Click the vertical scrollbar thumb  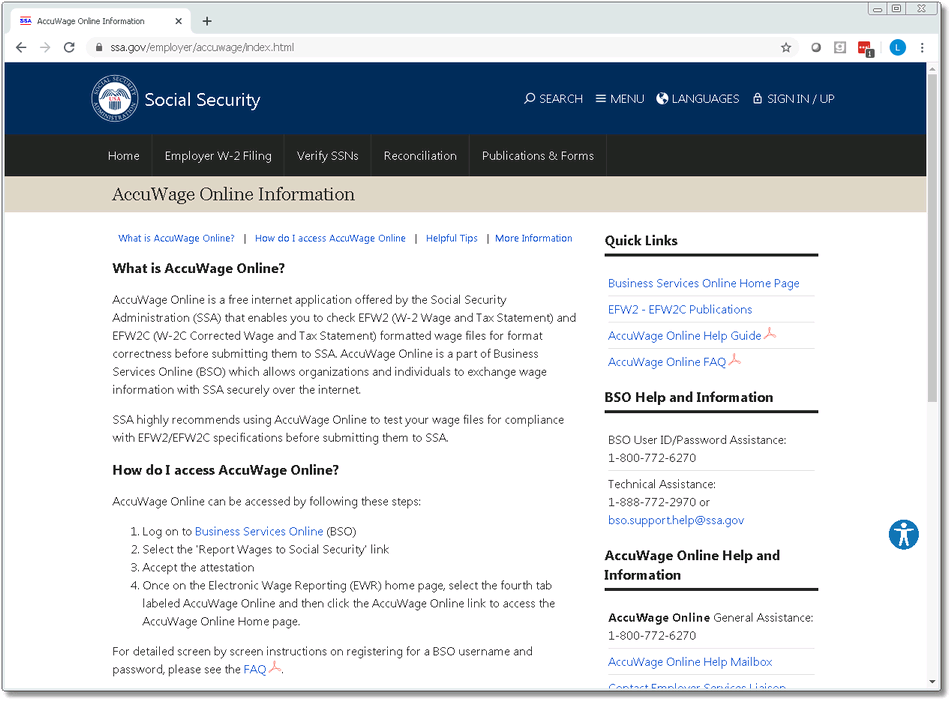pyautogui.click(x=933, y=238)
